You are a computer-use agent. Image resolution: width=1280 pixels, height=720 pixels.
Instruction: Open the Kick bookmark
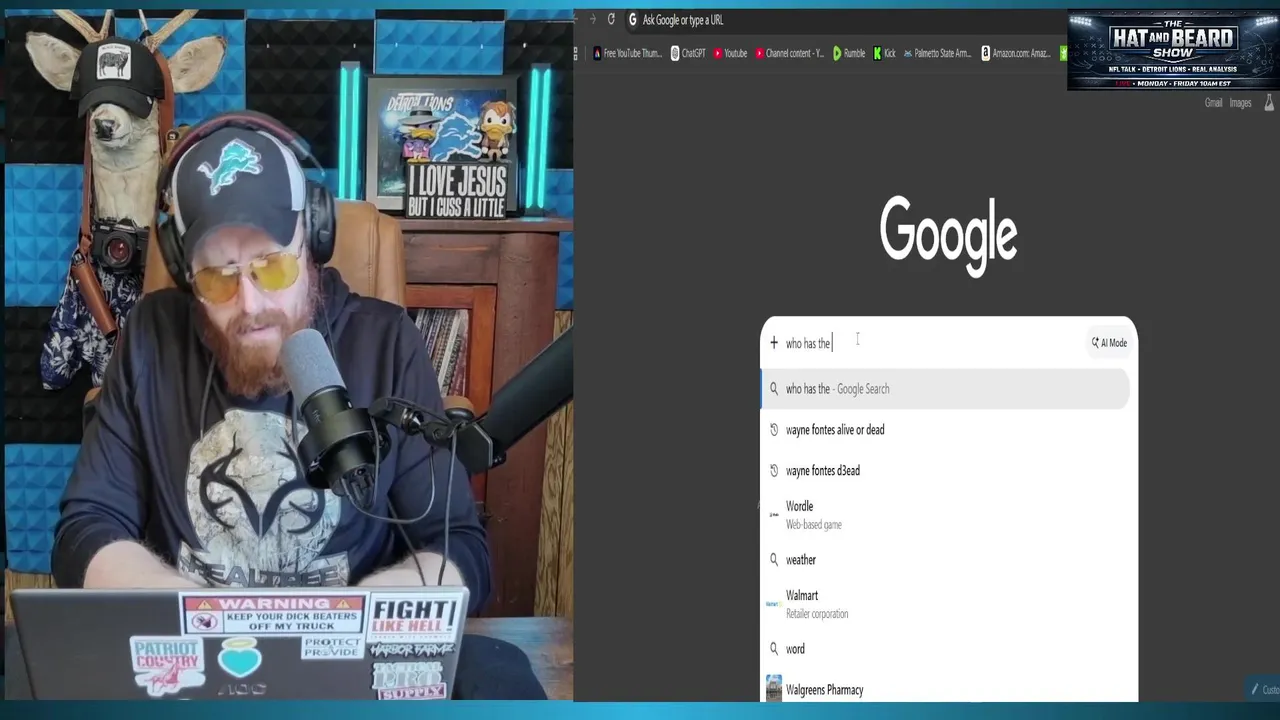click(x=884, y=53)
